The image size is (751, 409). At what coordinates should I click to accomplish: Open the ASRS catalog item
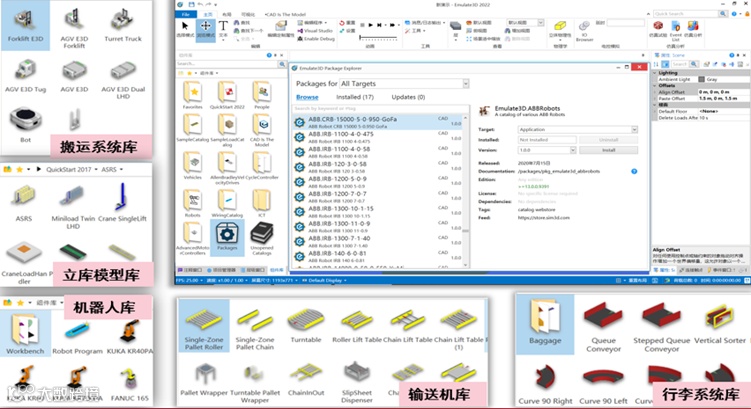click(23, 204)
